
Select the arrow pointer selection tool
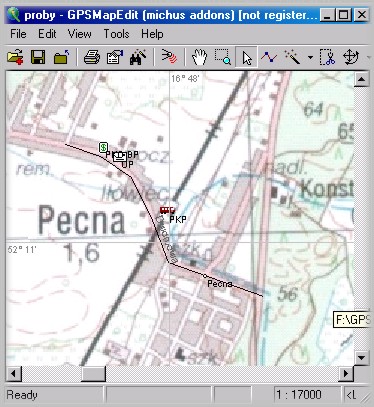(x=247, y=57)
